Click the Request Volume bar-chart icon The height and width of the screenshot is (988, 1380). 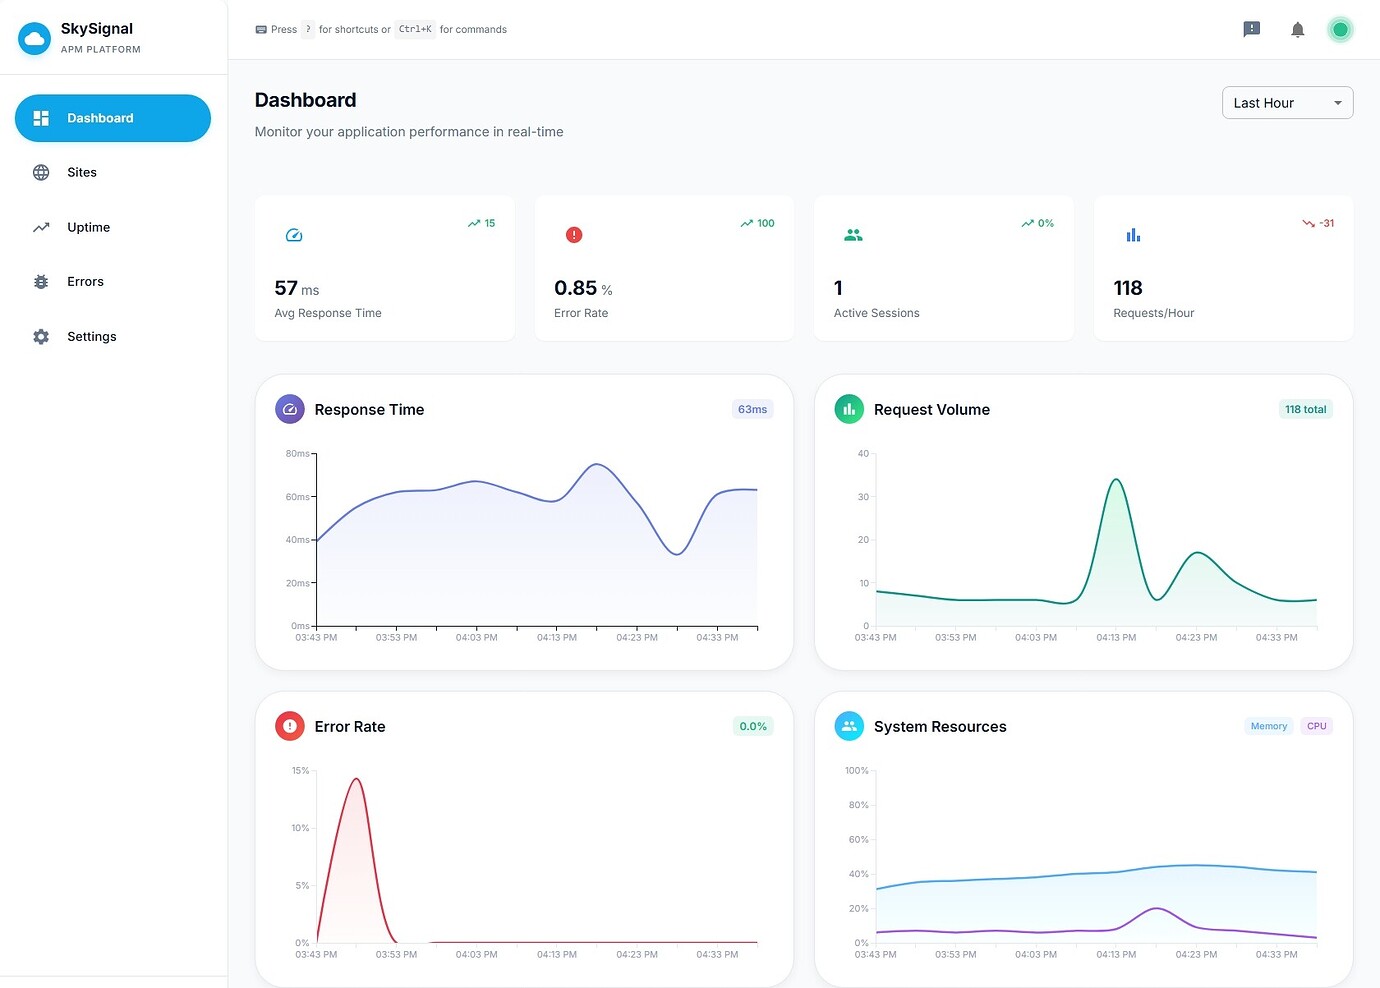coord(848,409)
